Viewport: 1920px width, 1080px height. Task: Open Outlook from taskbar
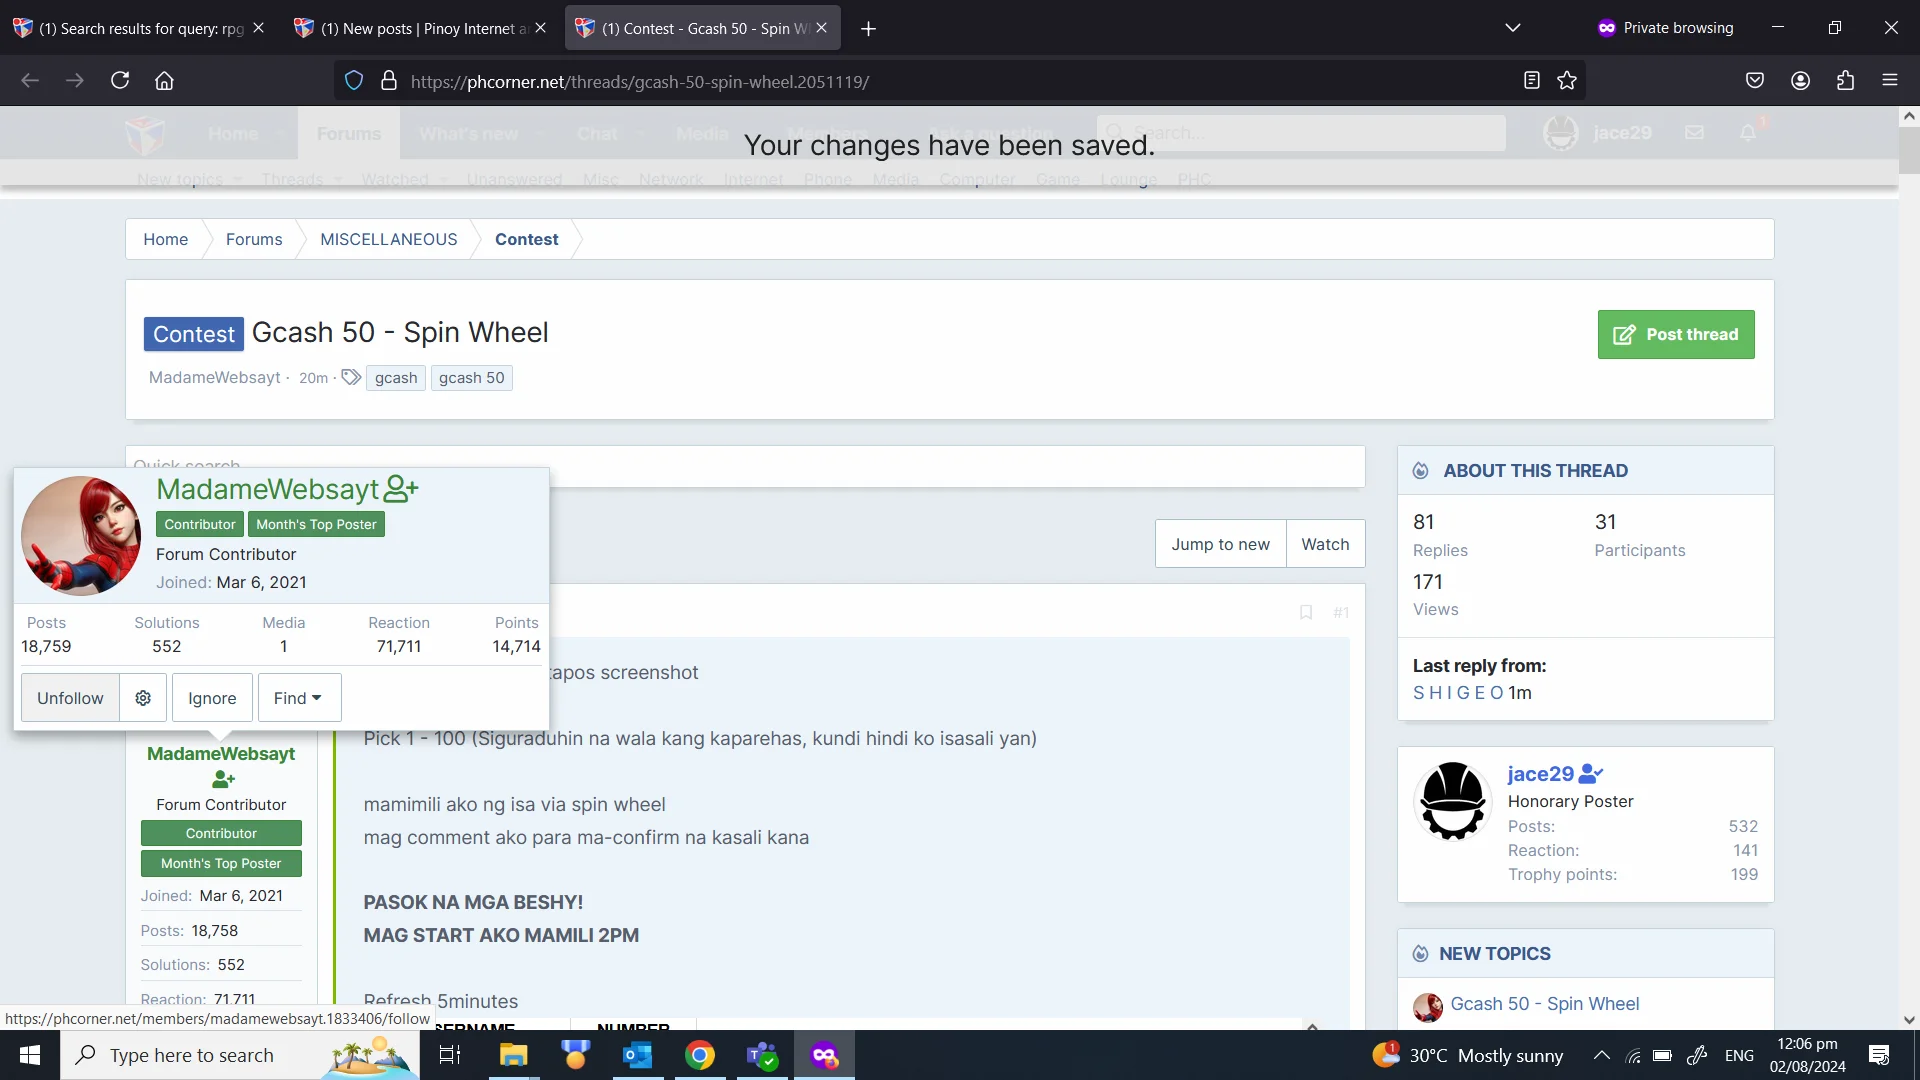pyautogui.click(x=637, y=1055)
